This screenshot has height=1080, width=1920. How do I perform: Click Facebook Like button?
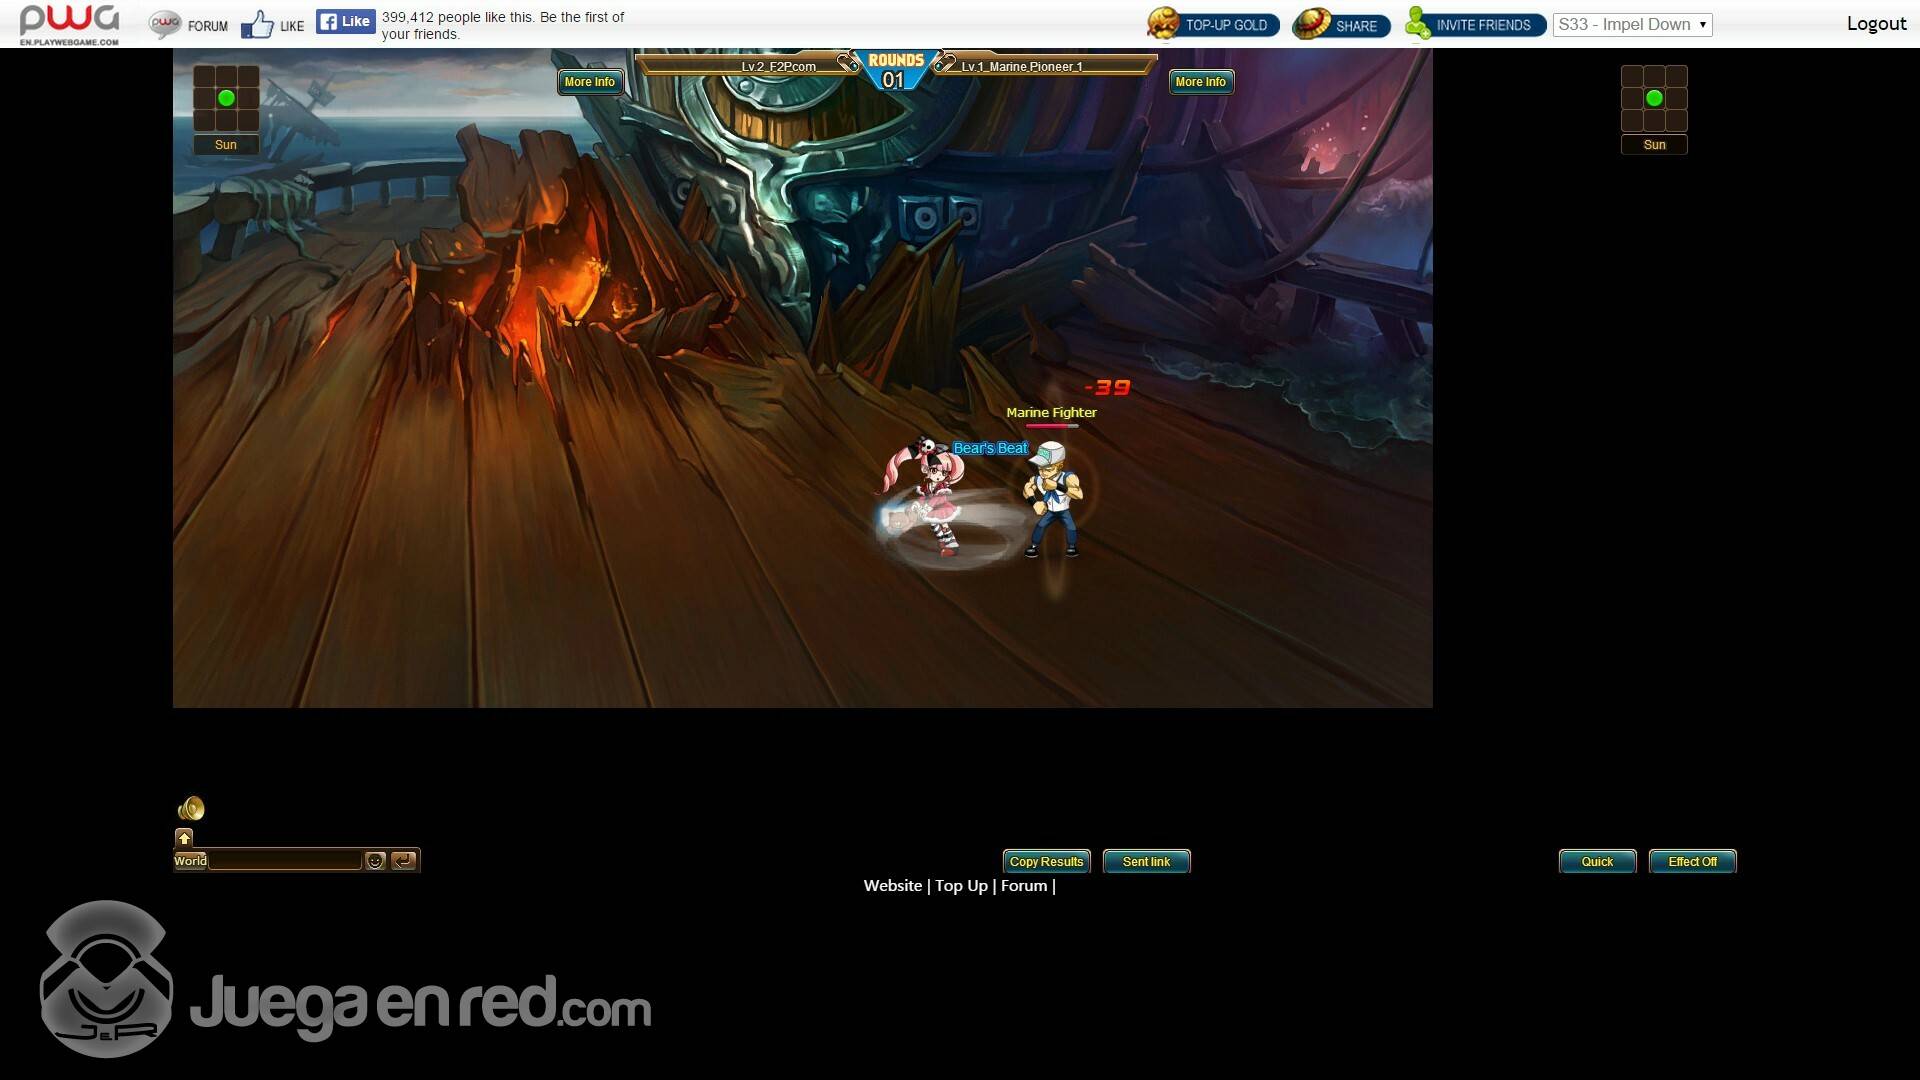(345, 21)
